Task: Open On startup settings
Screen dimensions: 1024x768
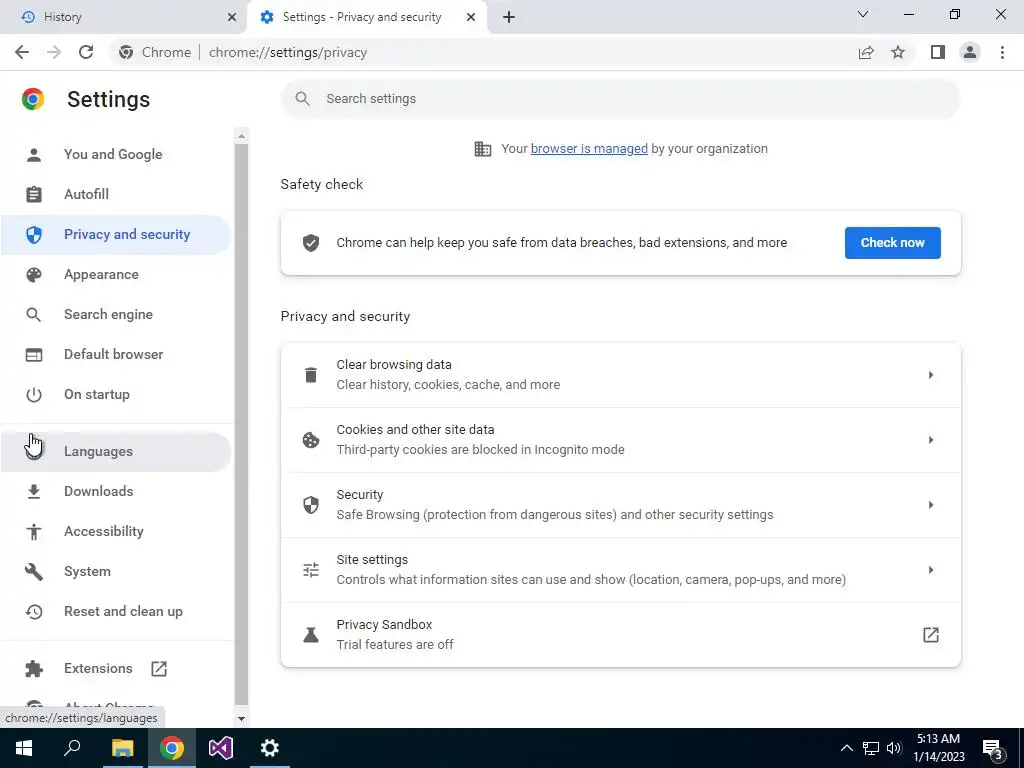Action: coord(115,394)
